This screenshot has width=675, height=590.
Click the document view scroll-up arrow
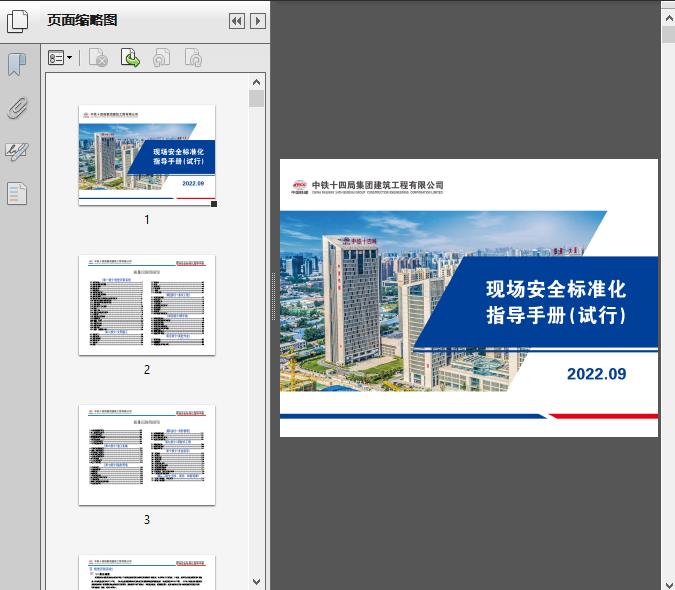(669, 18)
